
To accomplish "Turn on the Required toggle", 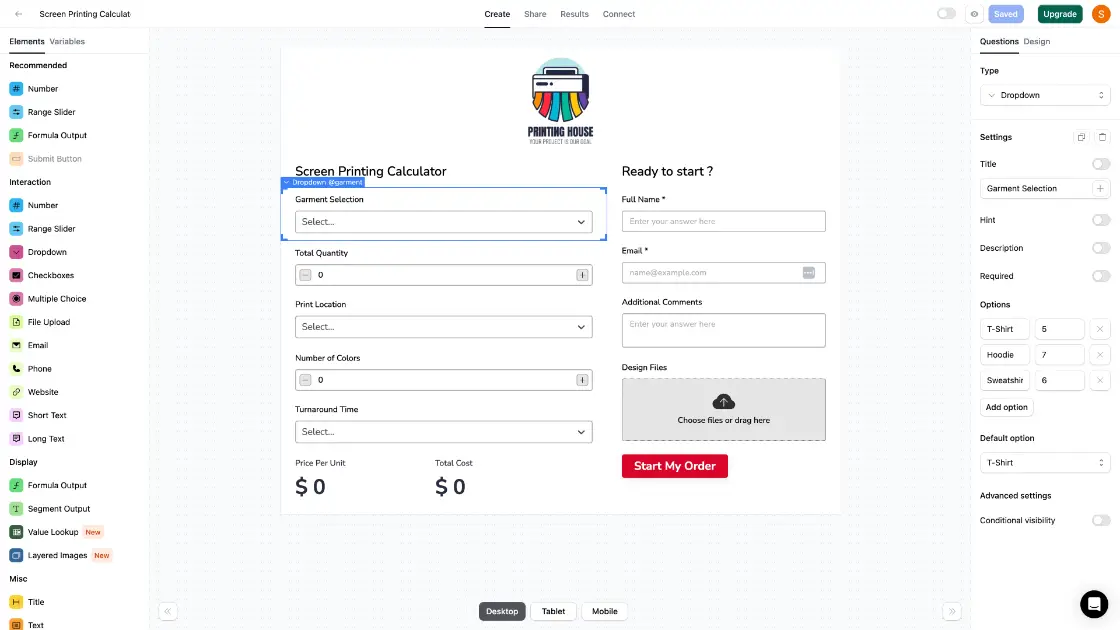I will pos(1101,276).
